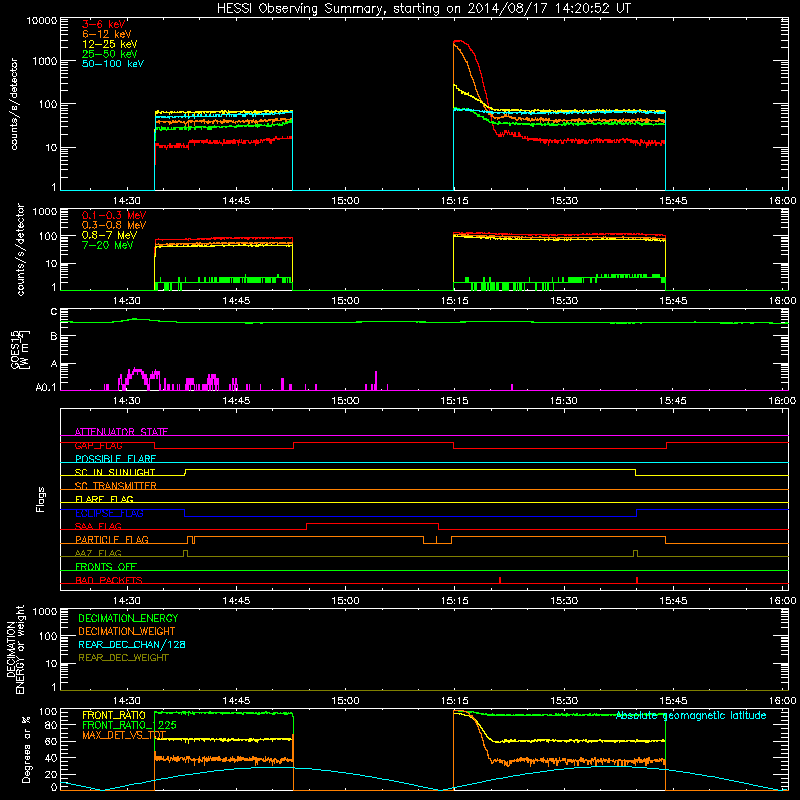800x800 pixels.
Task: Pick the FLARE_FLAG label
Action: point(104,499)
